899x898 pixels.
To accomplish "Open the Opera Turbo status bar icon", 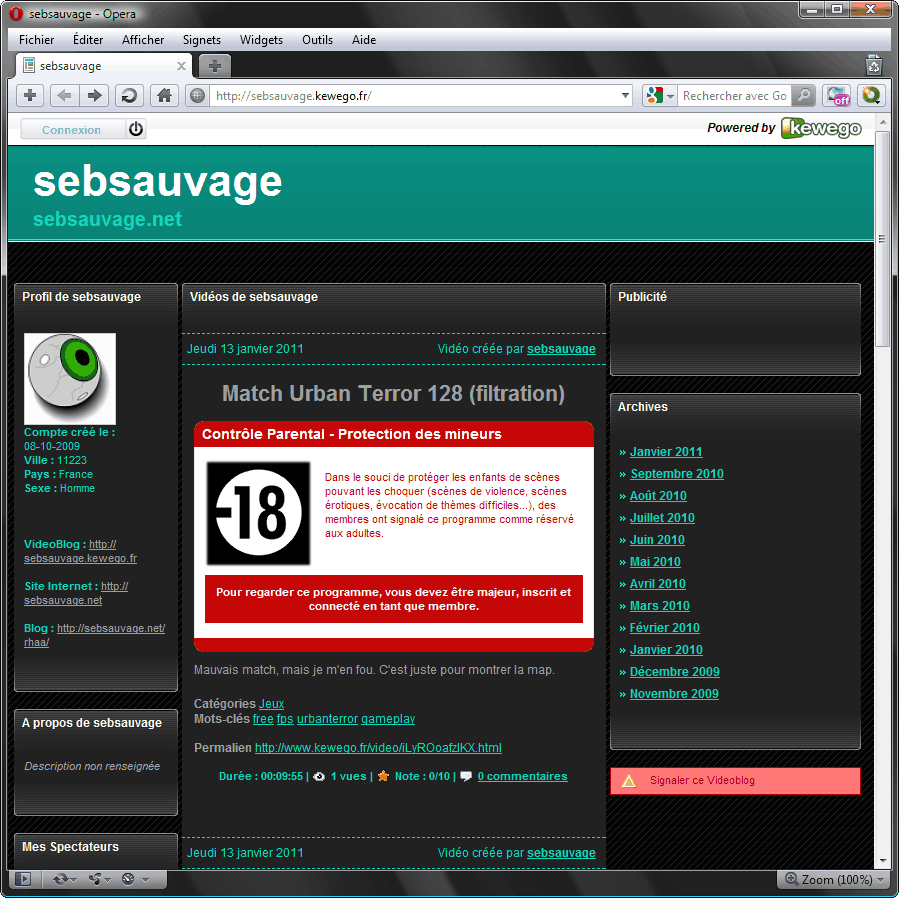I will click(128, 879).
